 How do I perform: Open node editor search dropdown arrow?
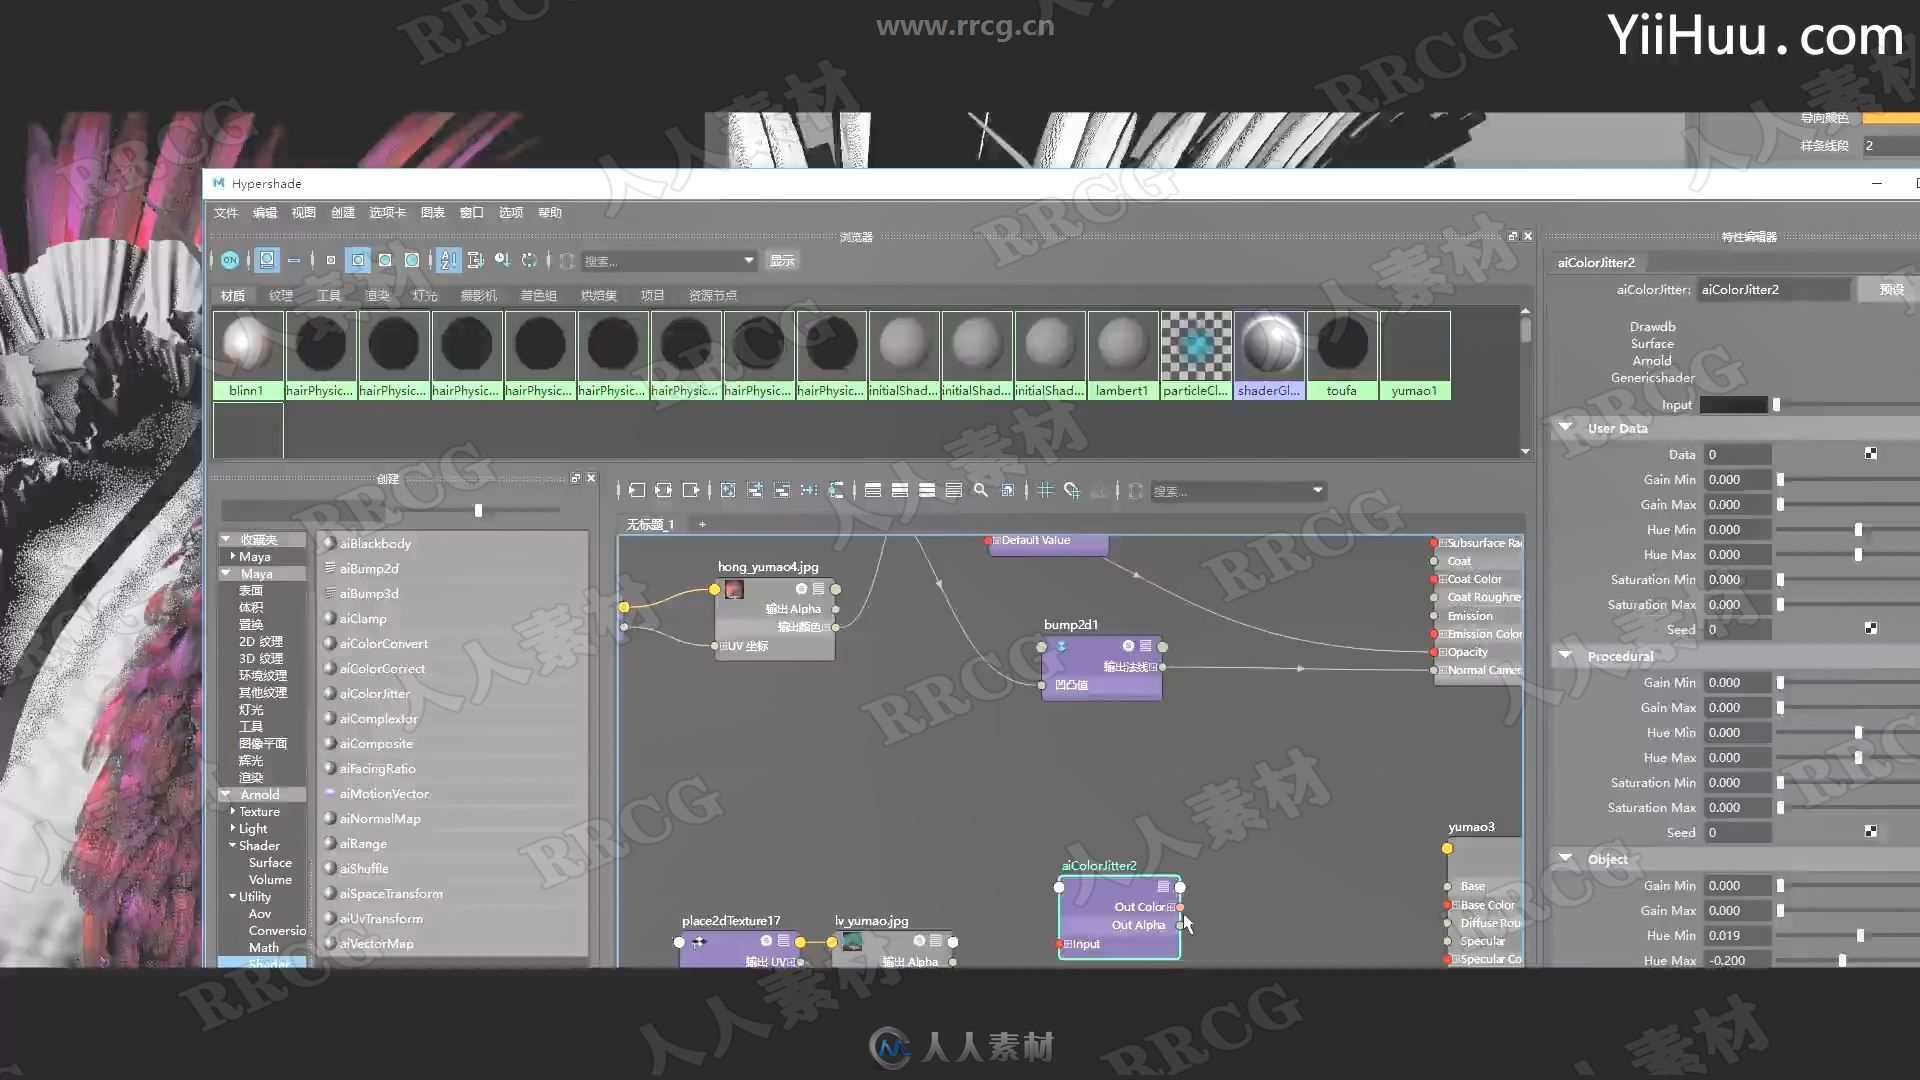1317,490
